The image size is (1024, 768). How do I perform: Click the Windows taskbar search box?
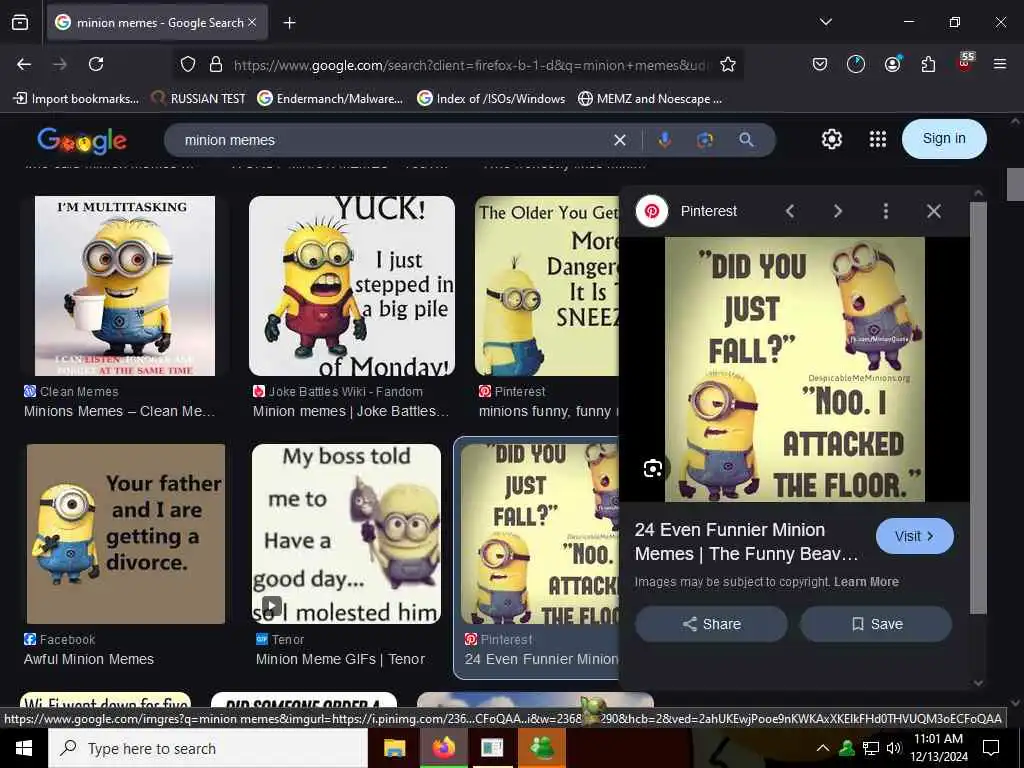(208, 748)
